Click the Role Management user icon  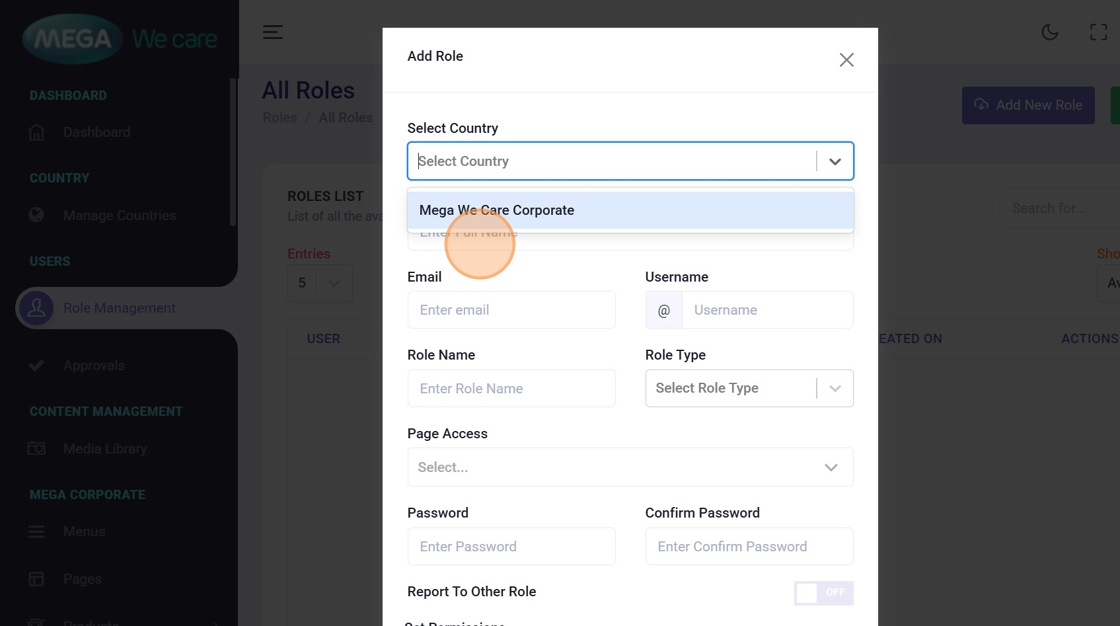37,308
